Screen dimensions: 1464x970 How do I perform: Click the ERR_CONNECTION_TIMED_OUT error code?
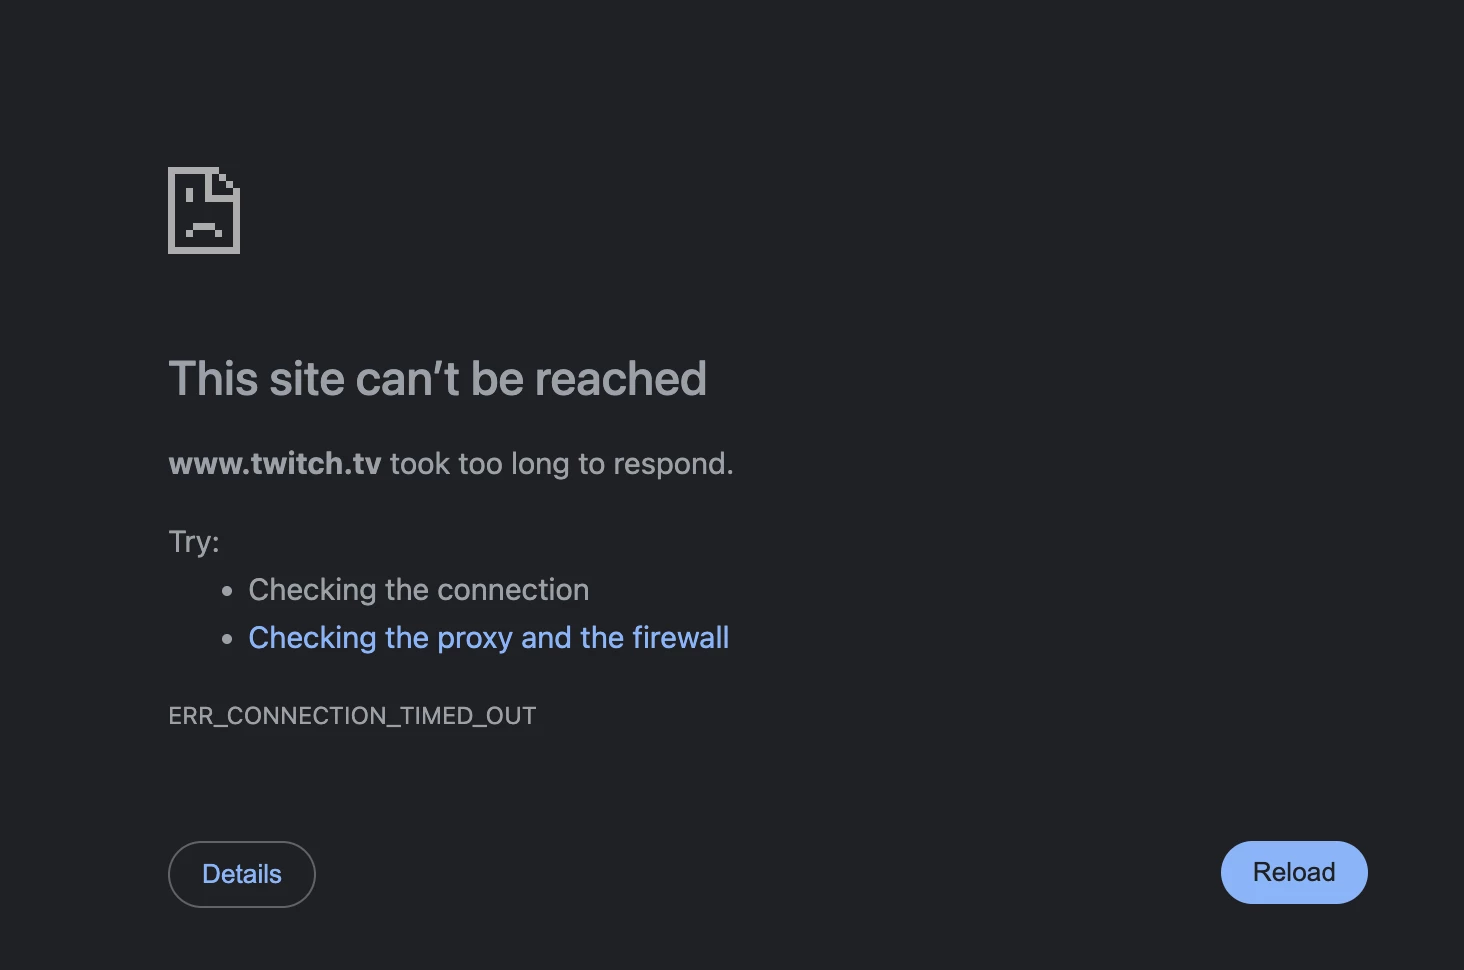[x=352, y=716]
